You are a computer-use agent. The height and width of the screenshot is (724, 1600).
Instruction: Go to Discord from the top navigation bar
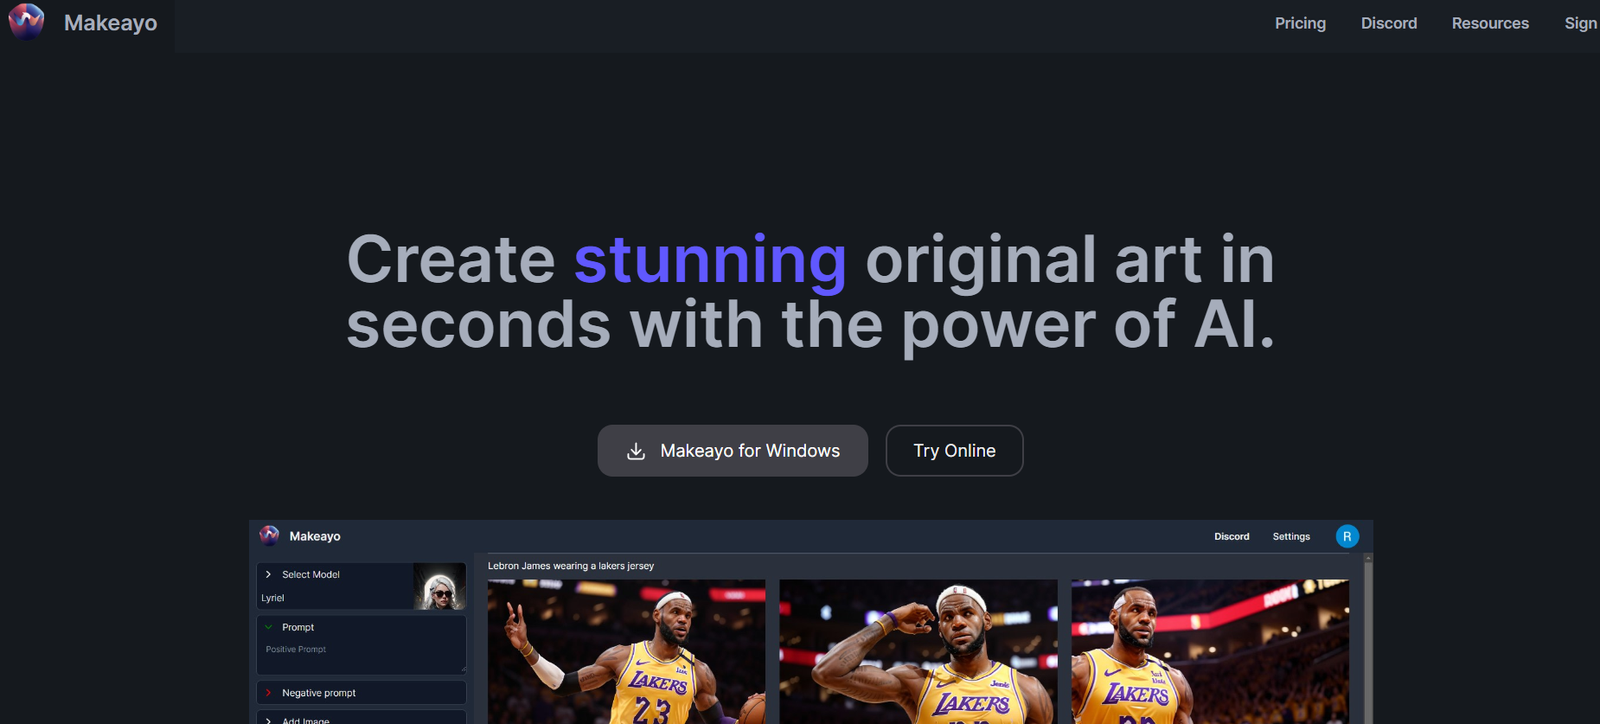coord(1388,23)
